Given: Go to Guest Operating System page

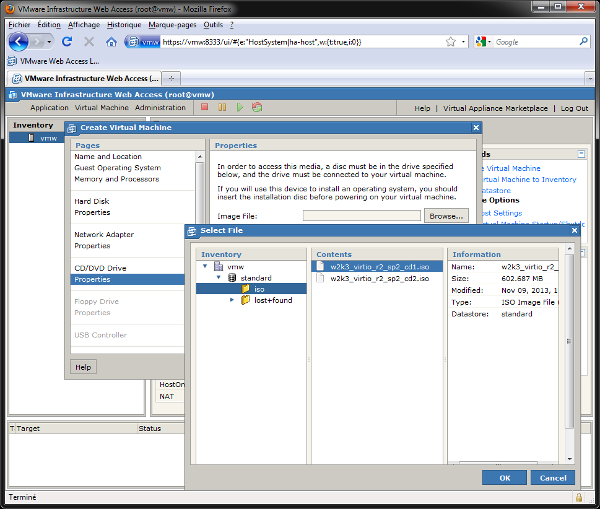Looking at the screenshot, I should click(x=117, y=168).
